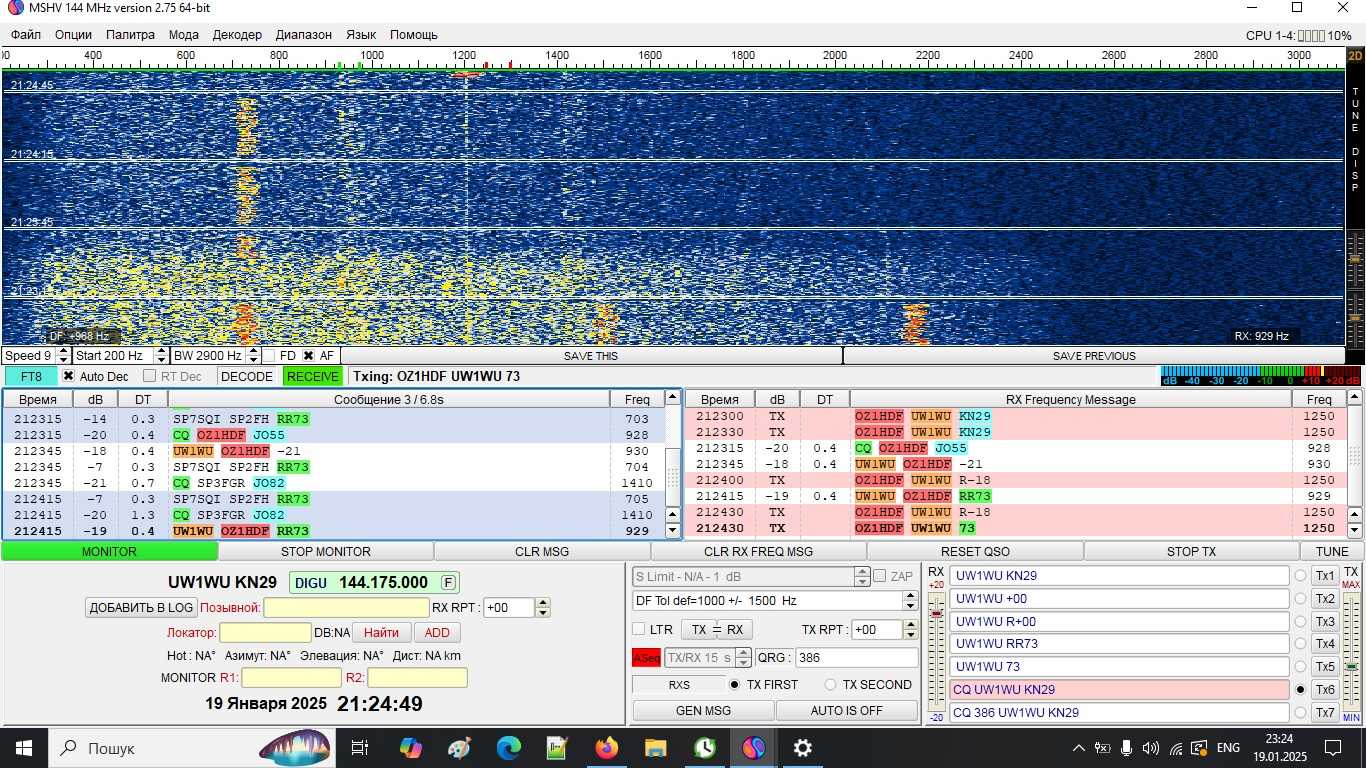Click the RESET QSO button
1366x768 pixels.
[975, 552]
